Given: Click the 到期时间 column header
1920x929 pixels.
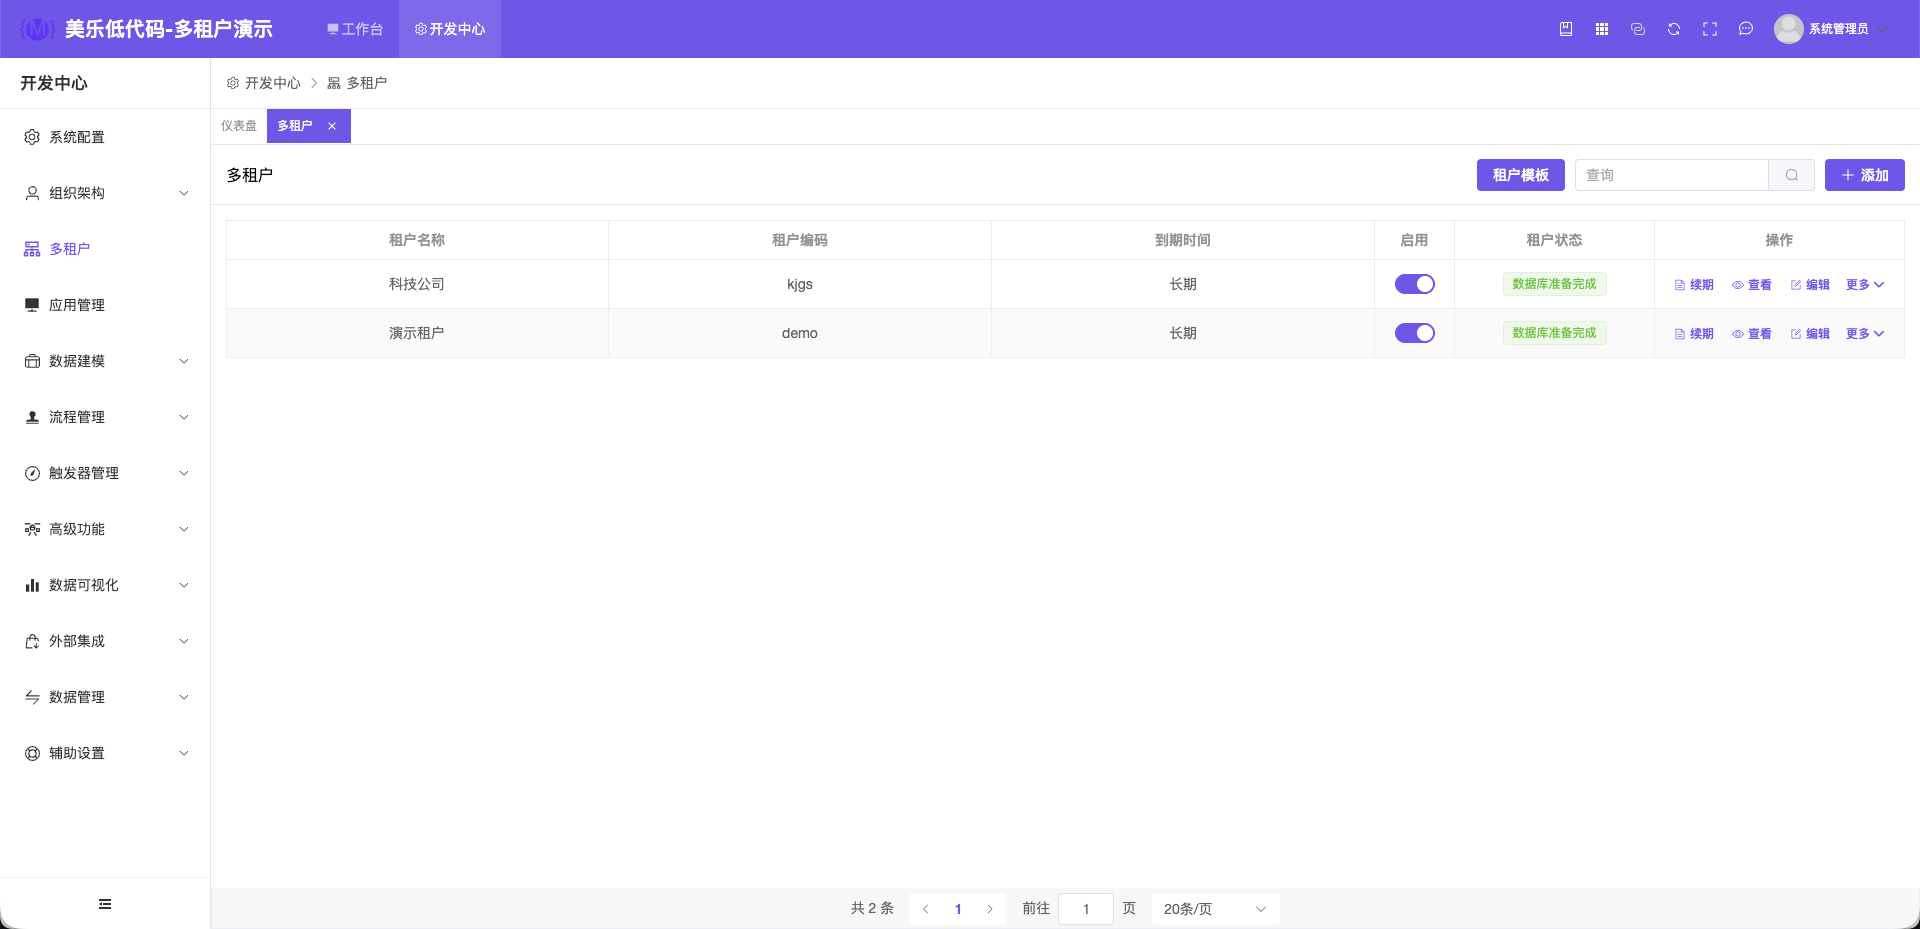Looking at the screenshot, I should (x=1183, y=240).
